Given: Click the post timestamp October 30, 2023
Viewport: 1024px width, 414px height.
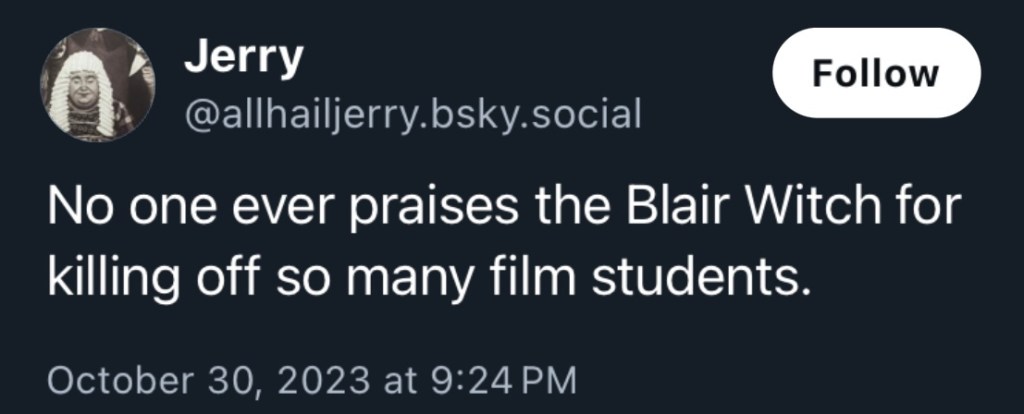Looking at the screenshot, I should point(311,380).
